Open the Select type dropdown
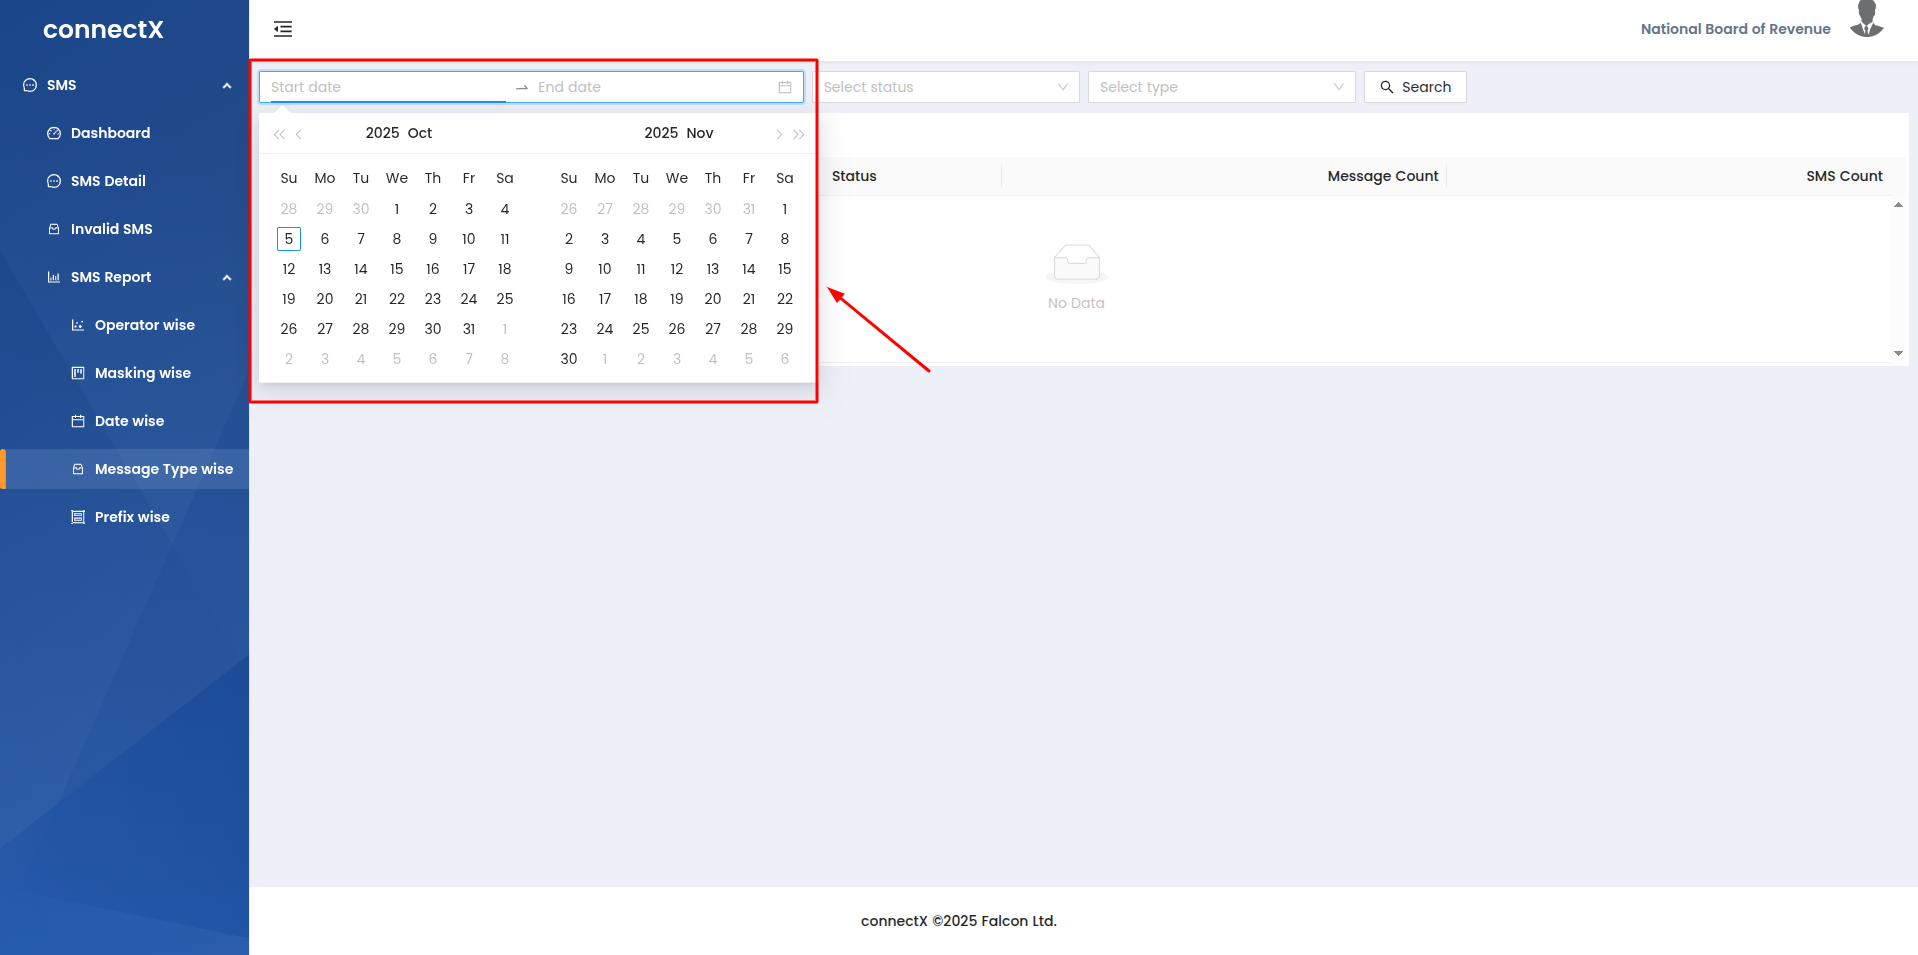This screenshot has height=955, width=1918. (1221, 87)
